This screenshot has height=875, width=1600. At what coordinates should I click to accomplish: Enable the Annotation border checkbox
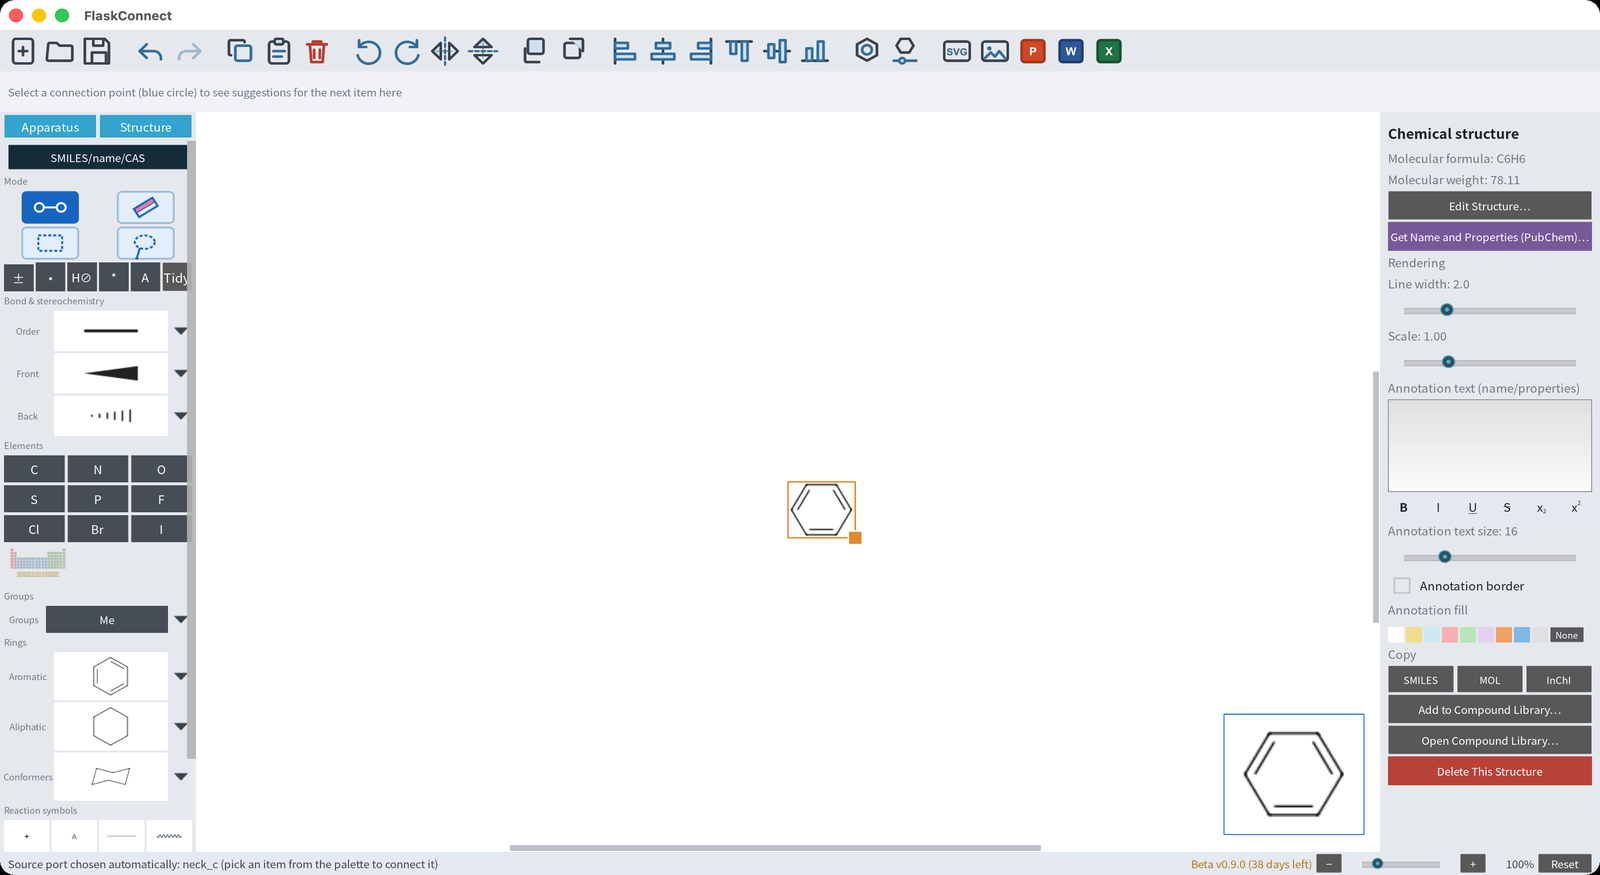1402,586
